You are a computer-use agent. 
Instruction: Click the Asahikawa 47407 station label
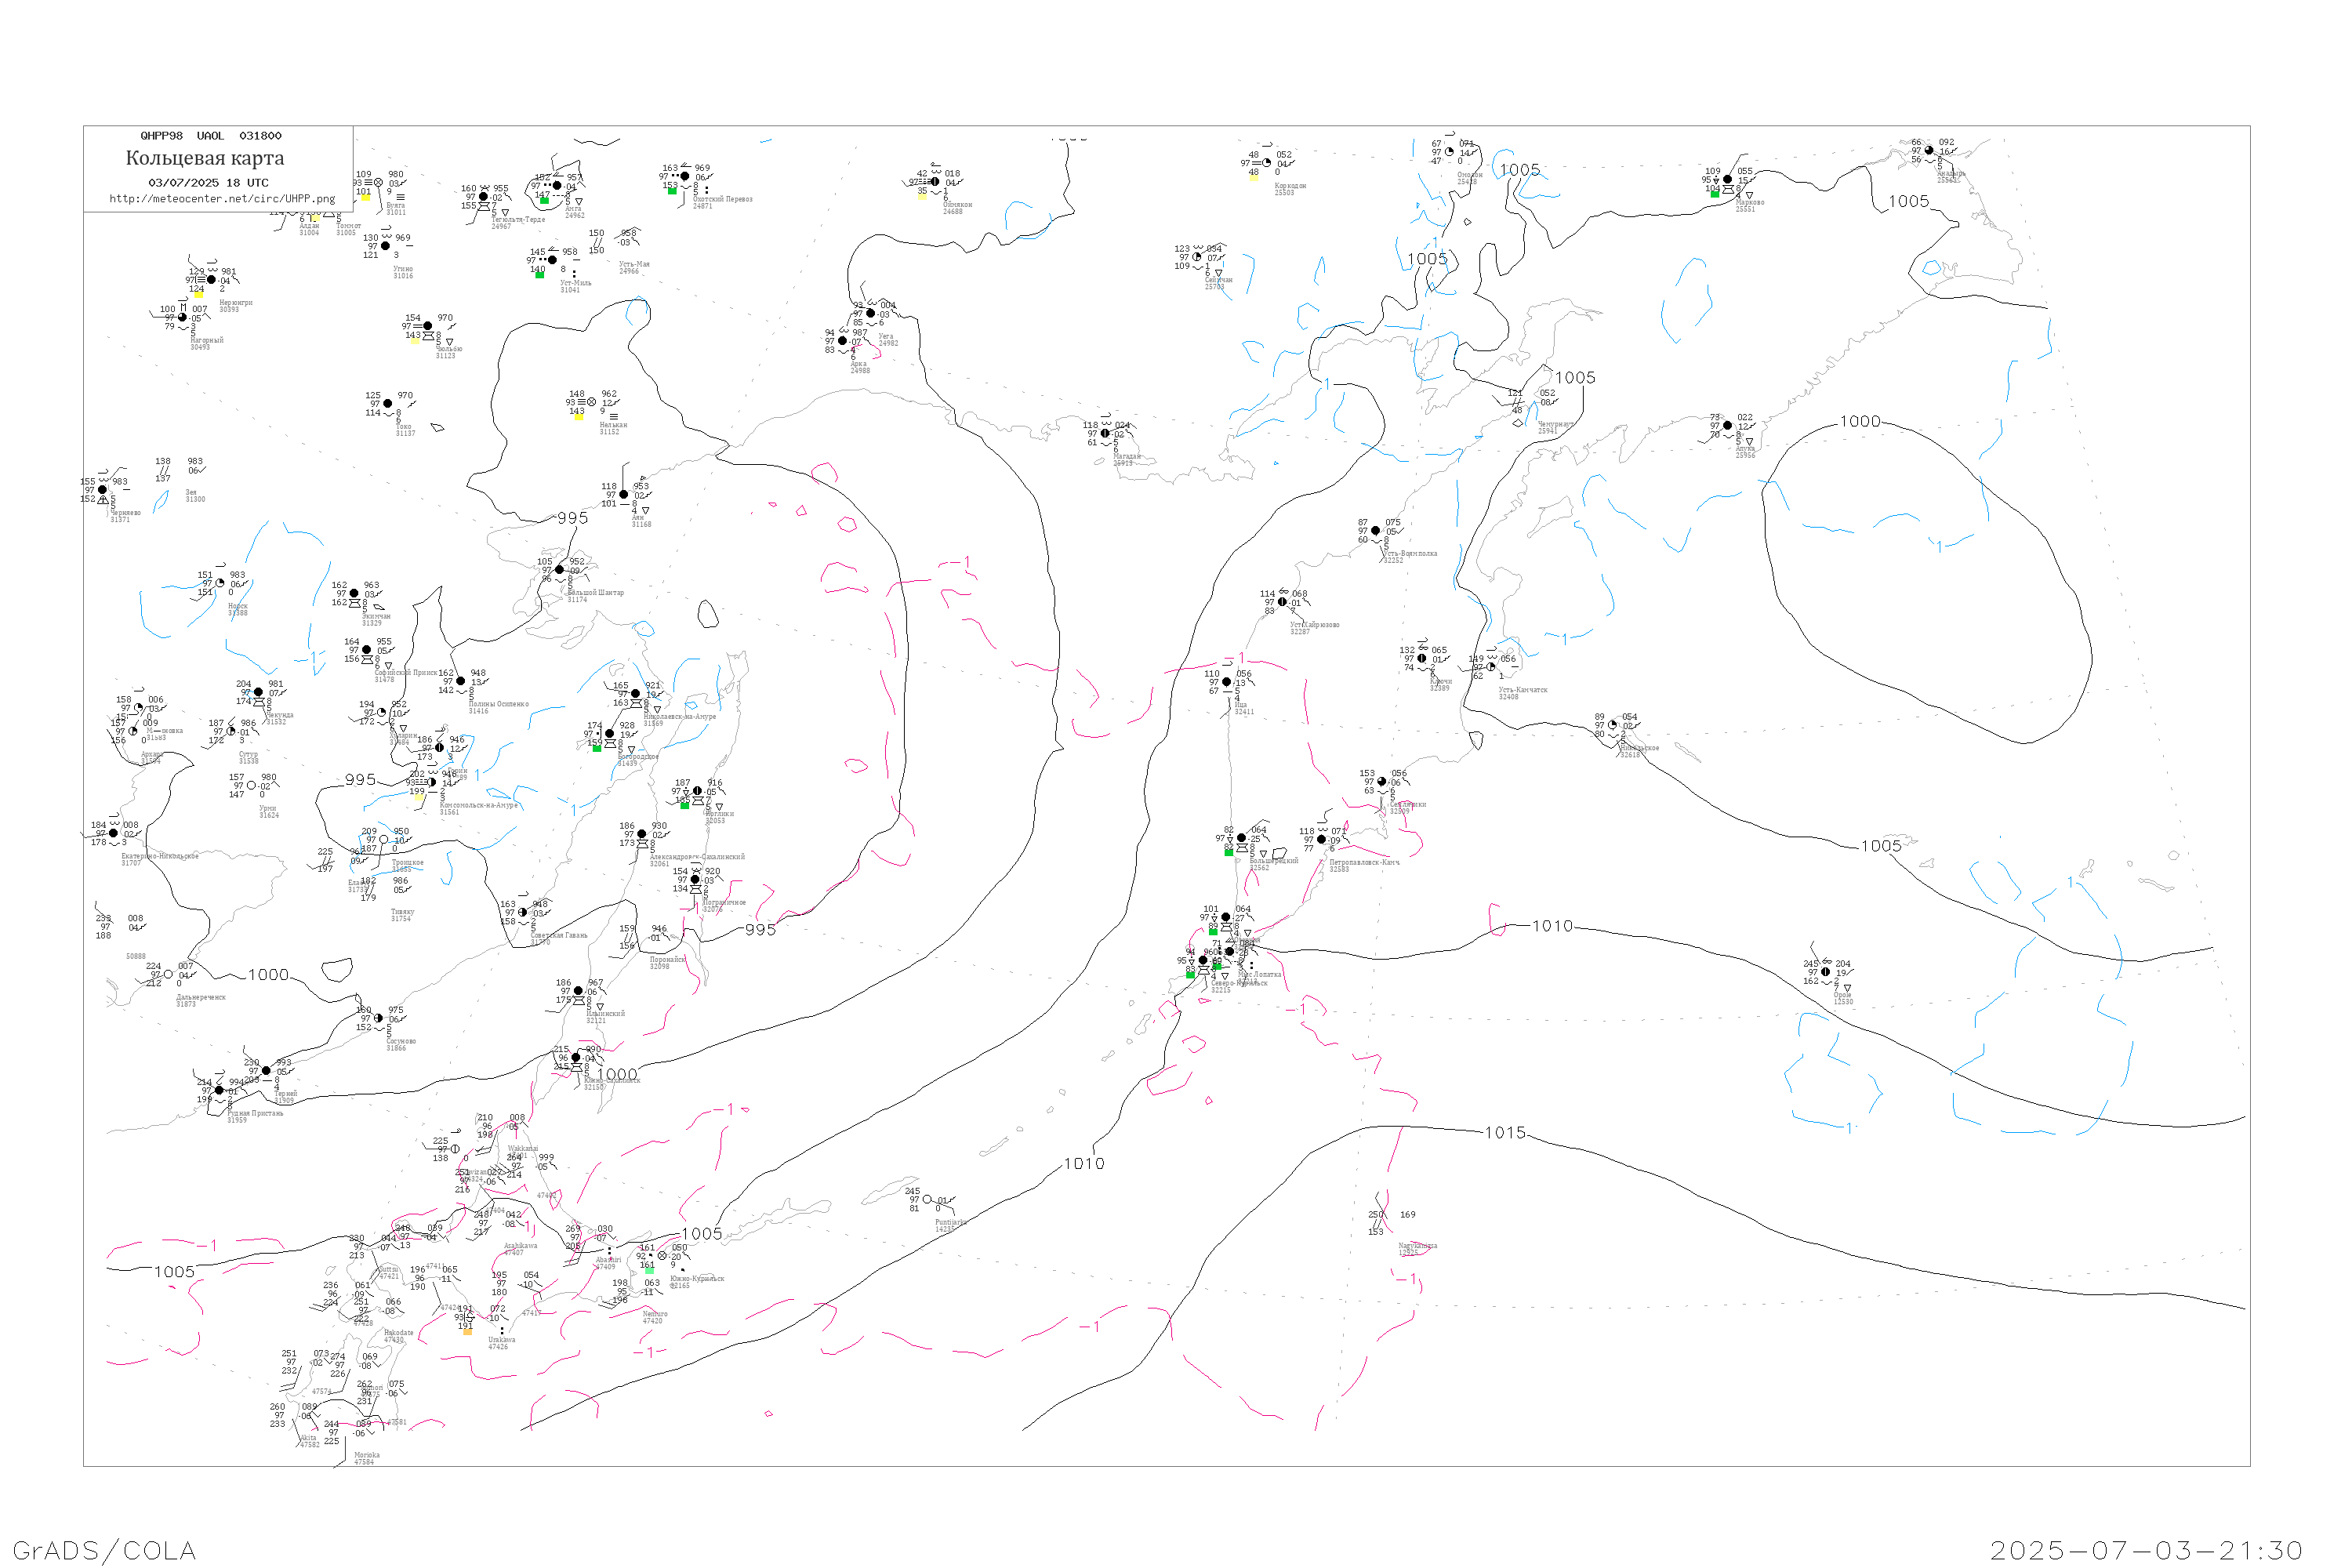(520, 1247)
